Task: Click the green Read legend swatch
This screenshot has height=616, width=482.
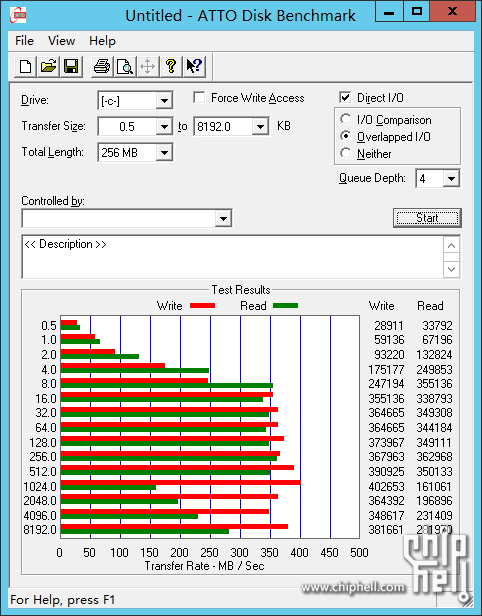Action: pyautogui.click(x=285, y=306)
